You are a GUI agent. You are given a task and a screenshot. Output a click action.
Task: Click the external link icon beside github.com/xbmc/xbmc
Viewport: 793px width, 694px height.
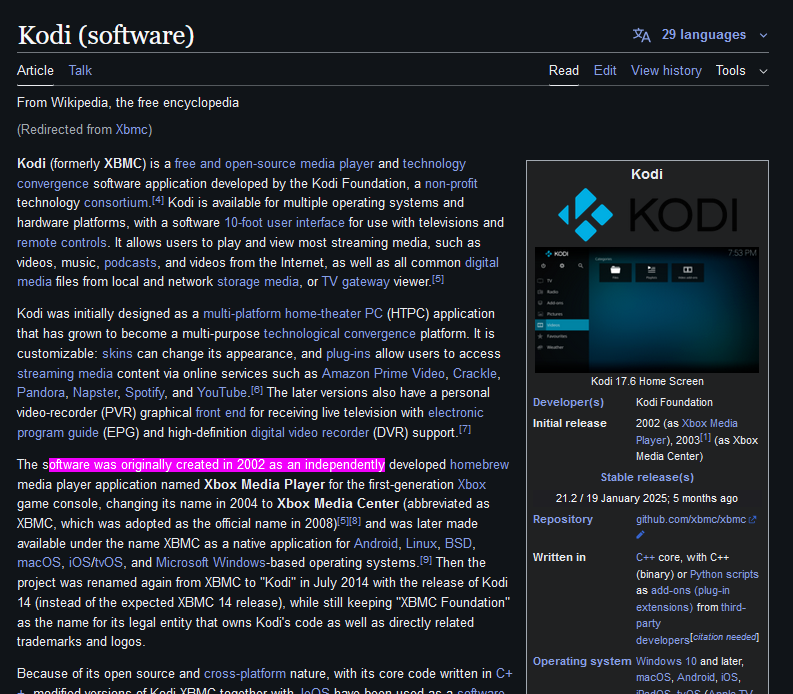tap(753, 520)
